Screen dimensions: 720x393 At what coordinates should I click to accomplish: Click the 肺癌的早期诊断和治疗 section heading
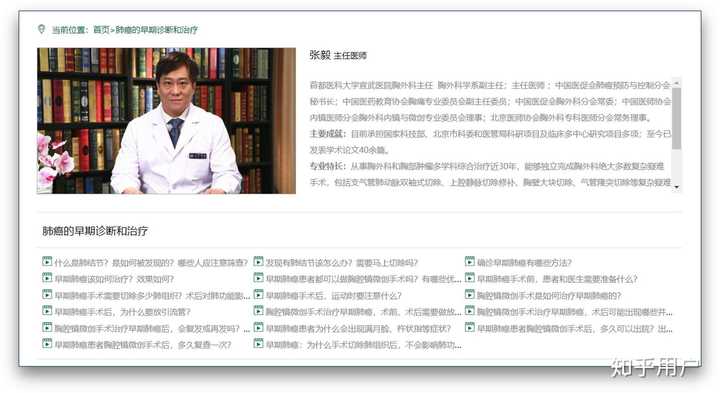95,231
